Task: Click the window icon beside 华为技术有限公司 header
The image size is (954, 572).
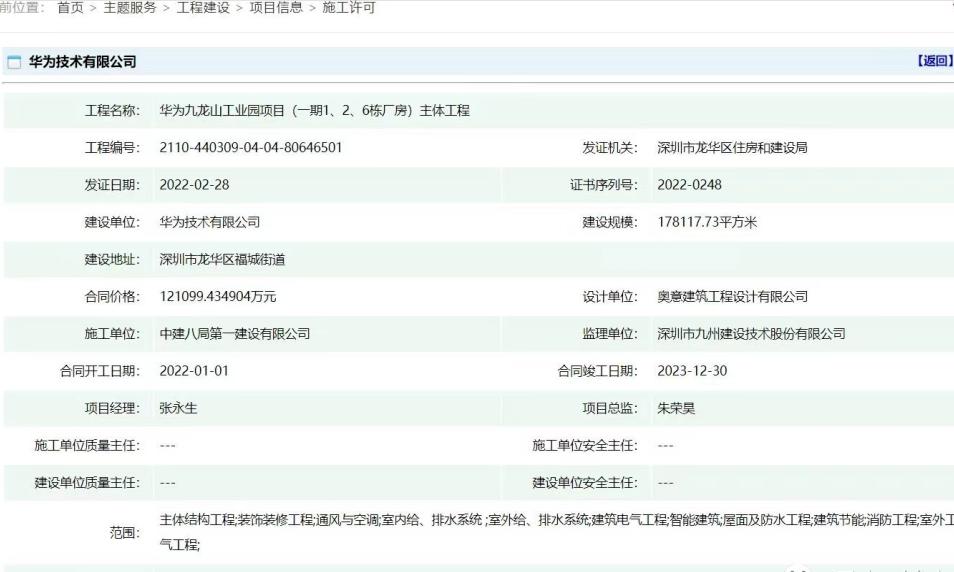Action: point(13,61)
